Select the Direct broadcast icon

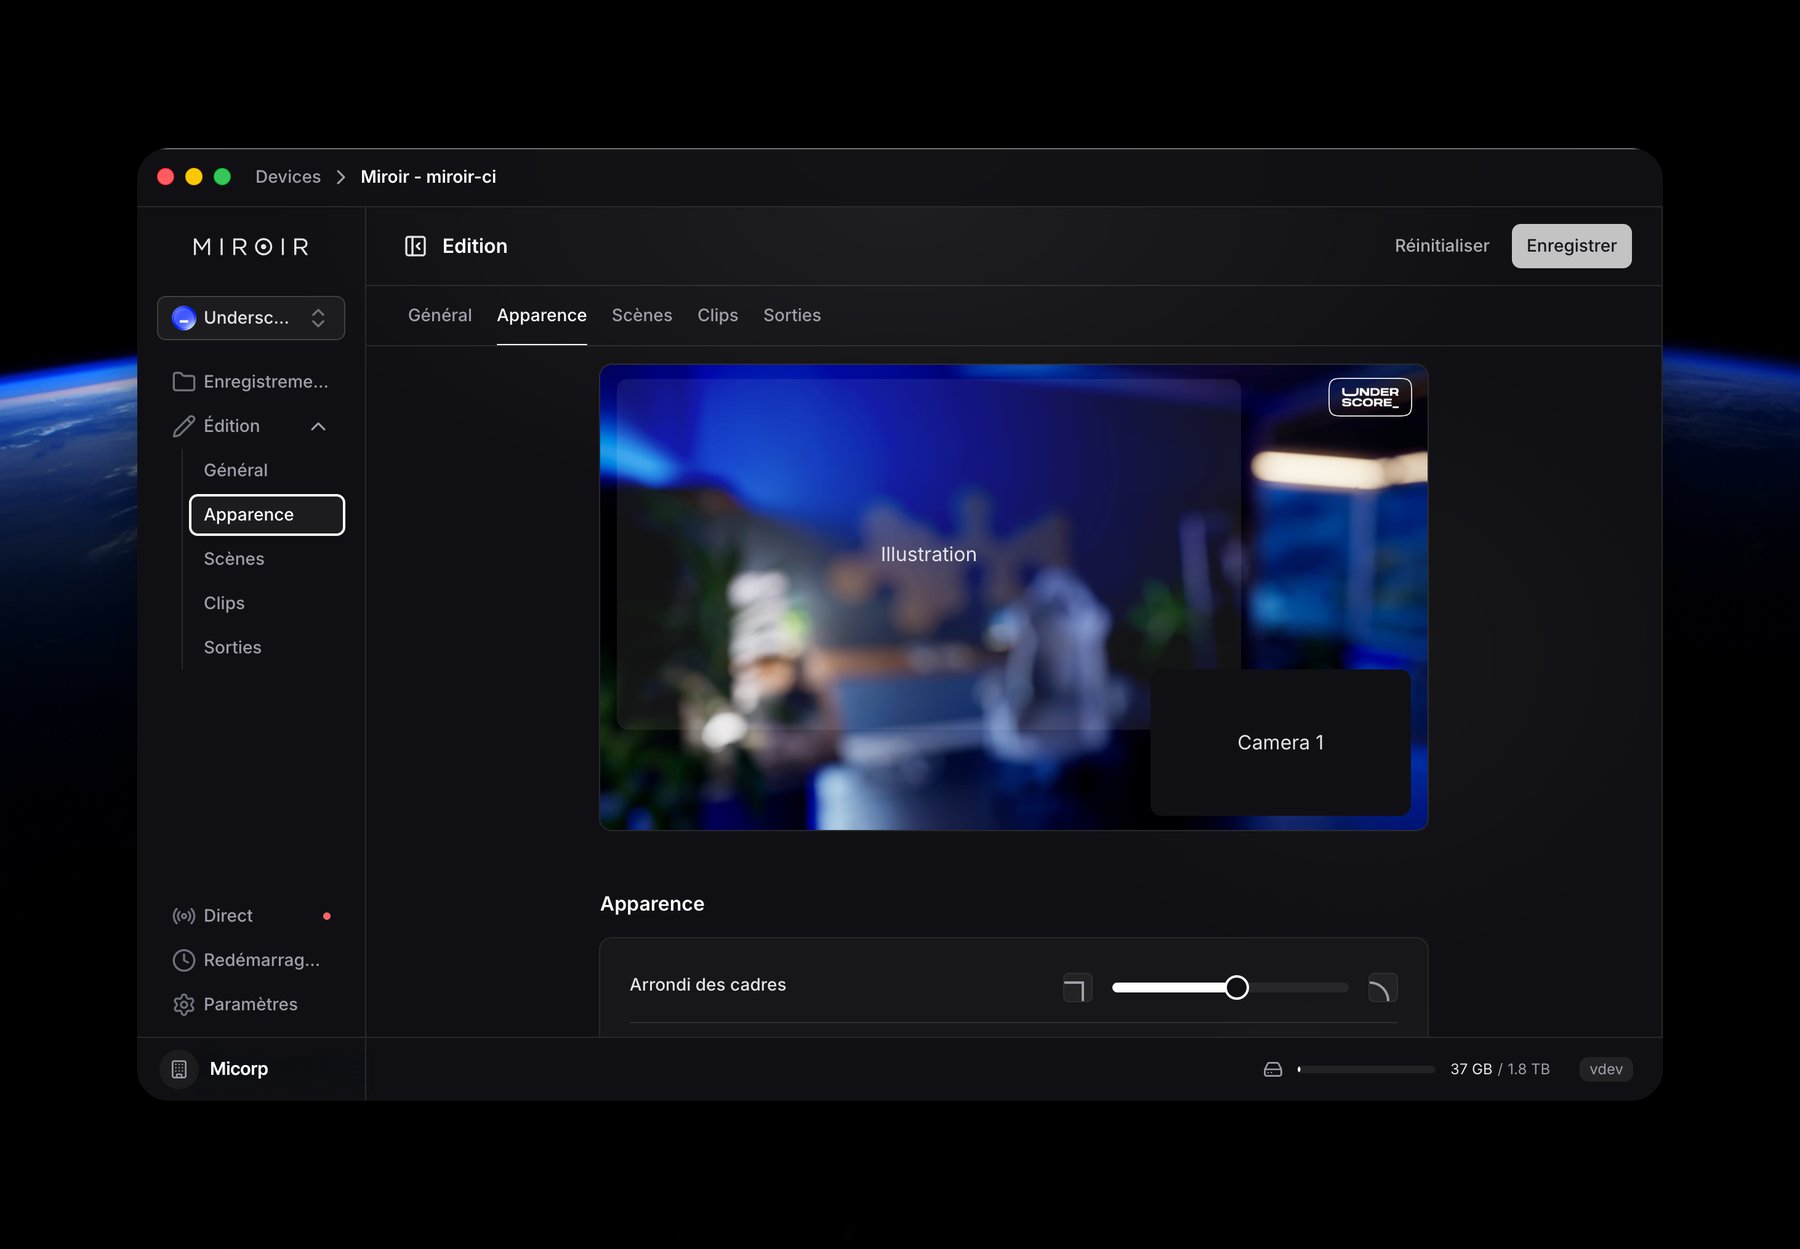tap(184, 915)
